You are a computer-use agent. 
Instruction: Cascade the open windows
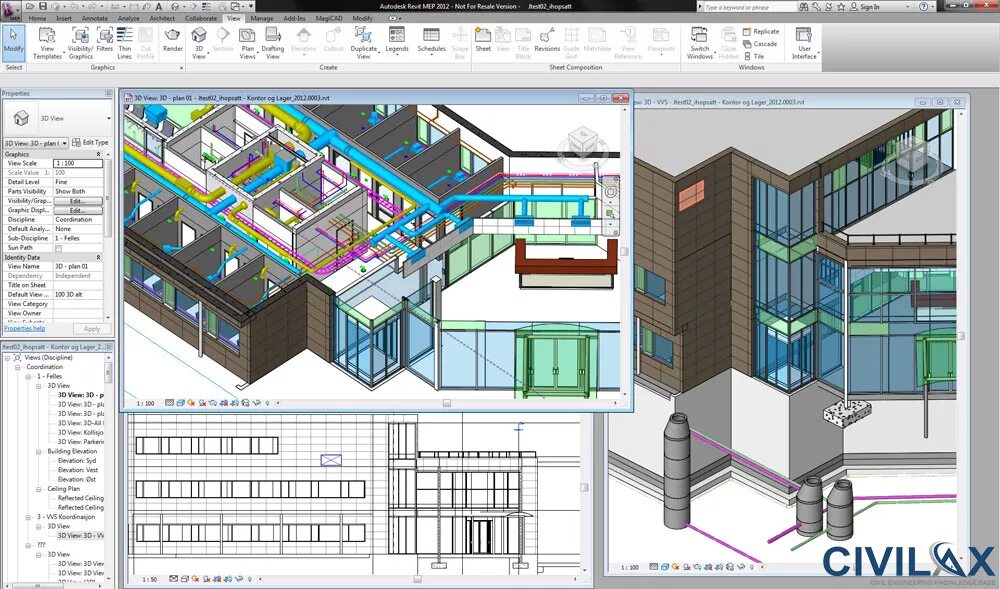coord(760,43)
